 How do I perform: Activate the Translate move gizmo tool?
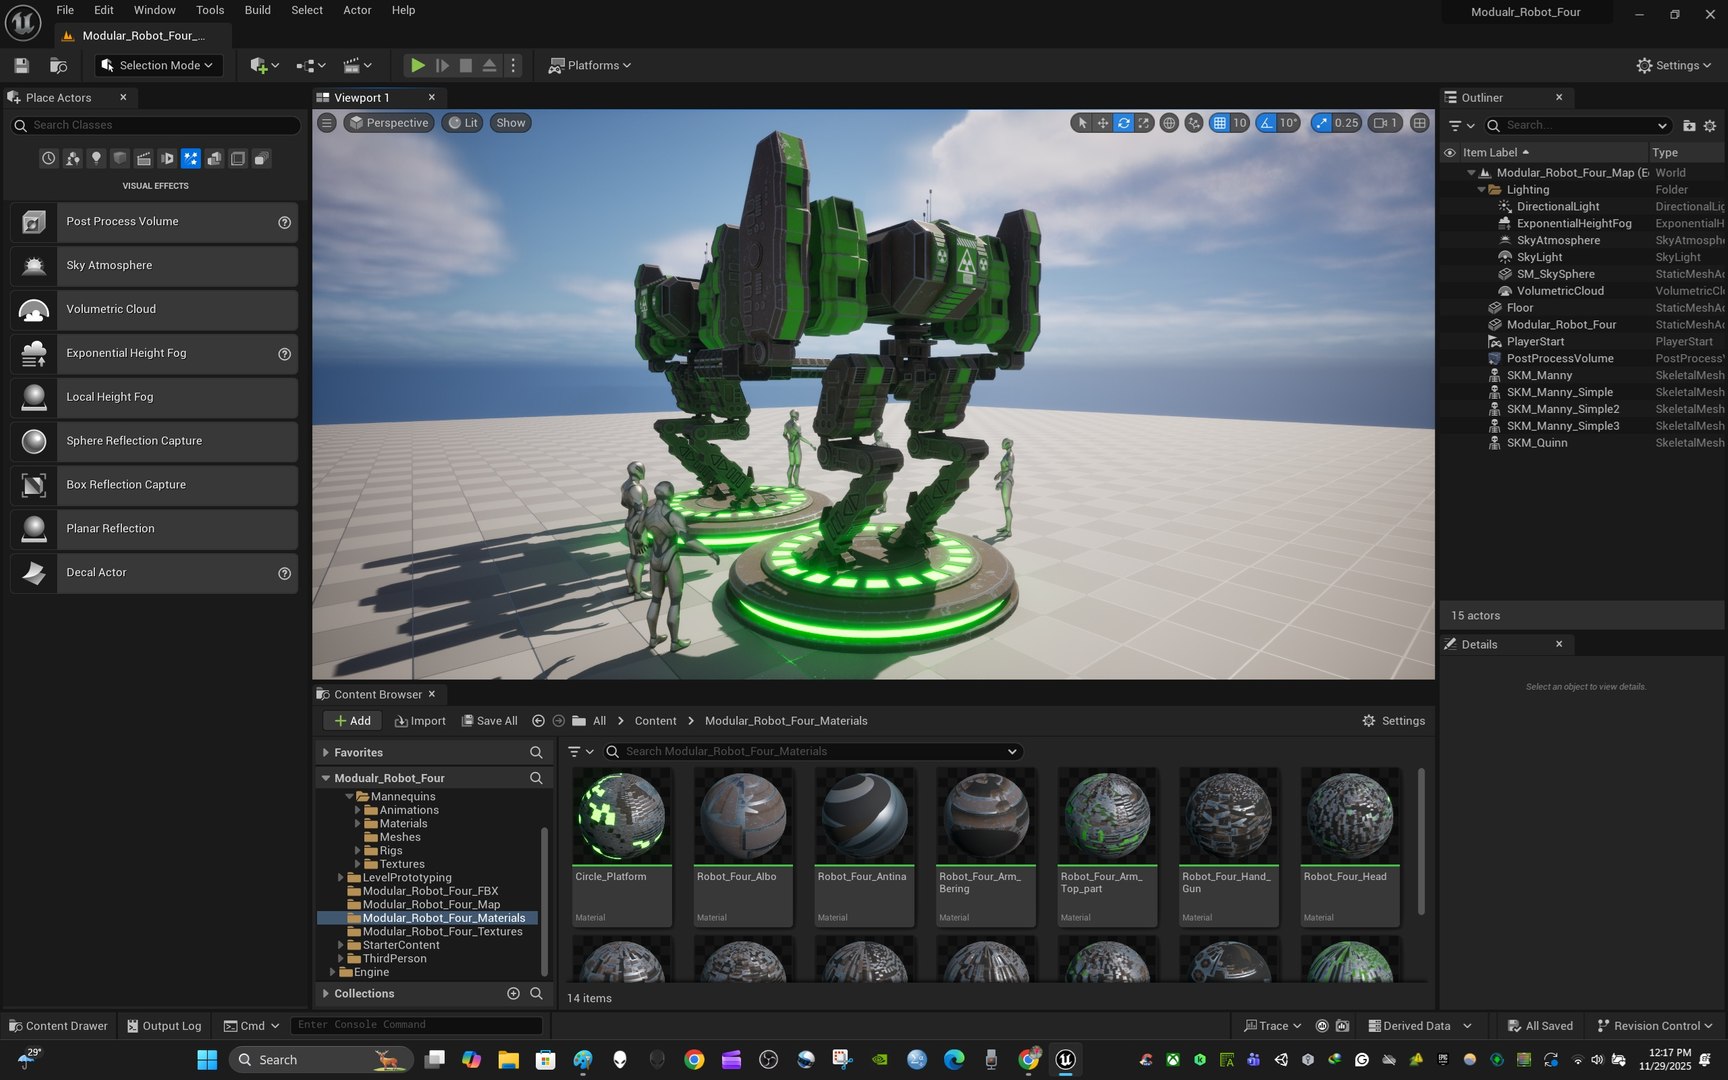tap(1103, 123)
